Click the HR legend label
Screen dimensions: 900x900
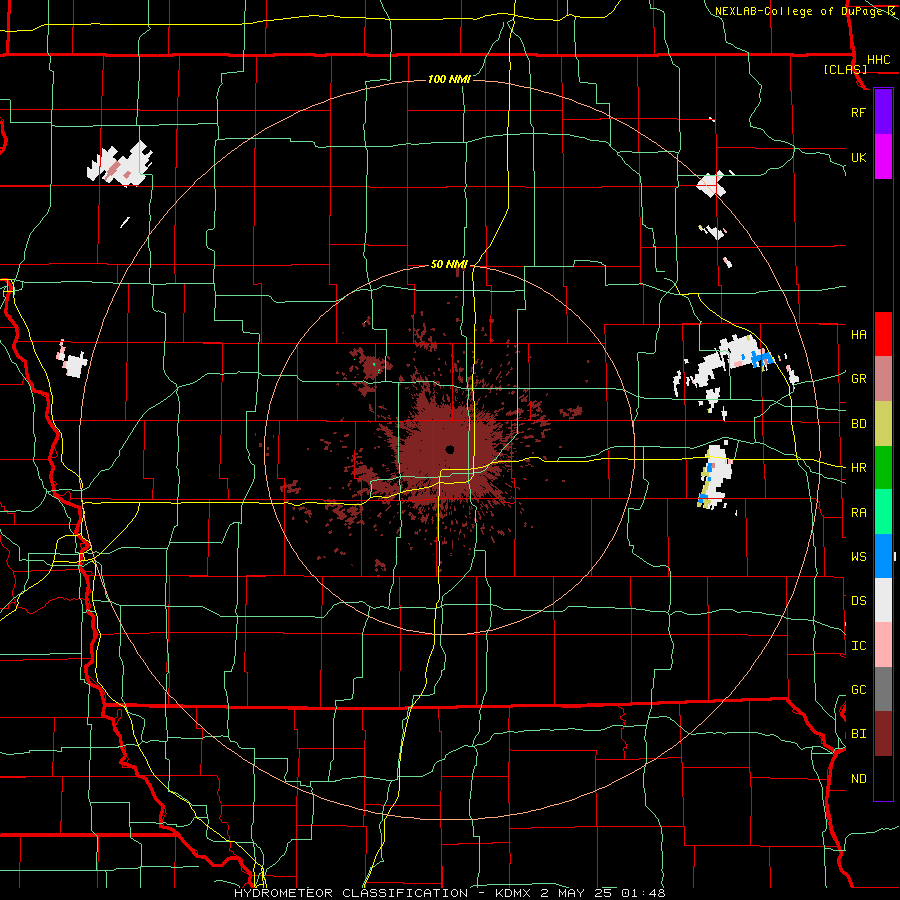pyautogui.click(x=858, y=468)
